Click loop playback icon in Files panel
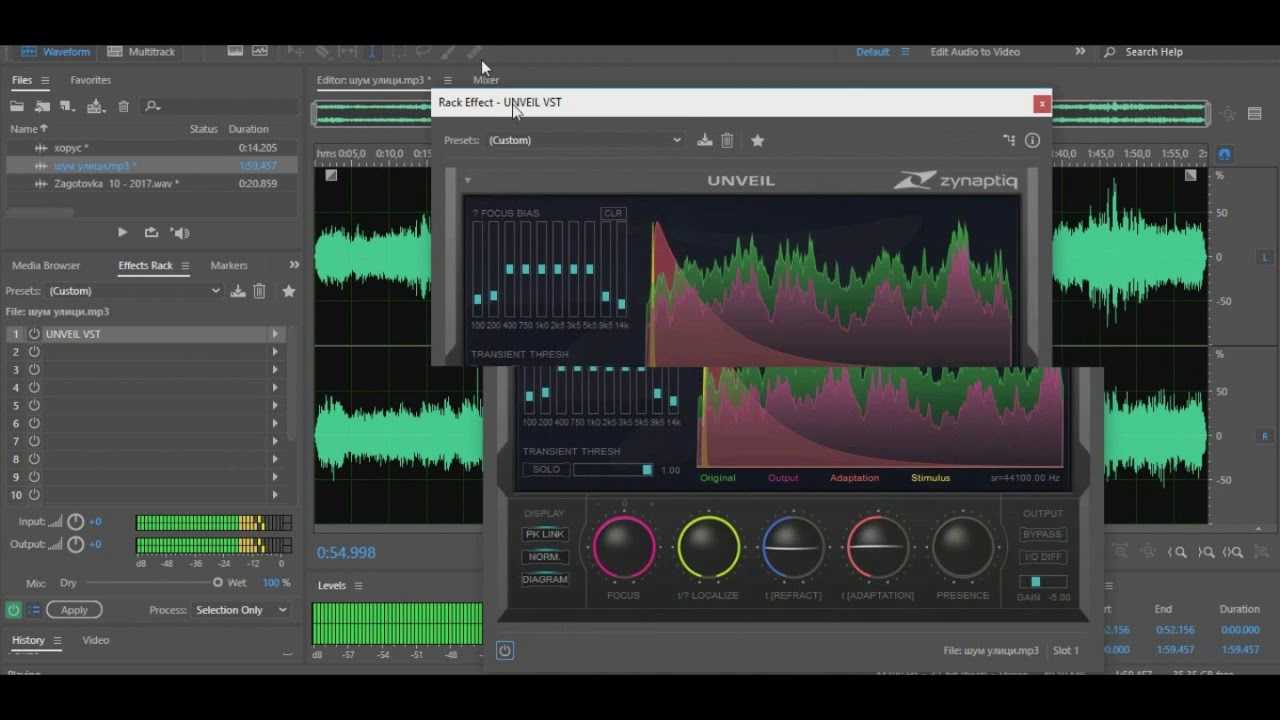 point(151,232)
